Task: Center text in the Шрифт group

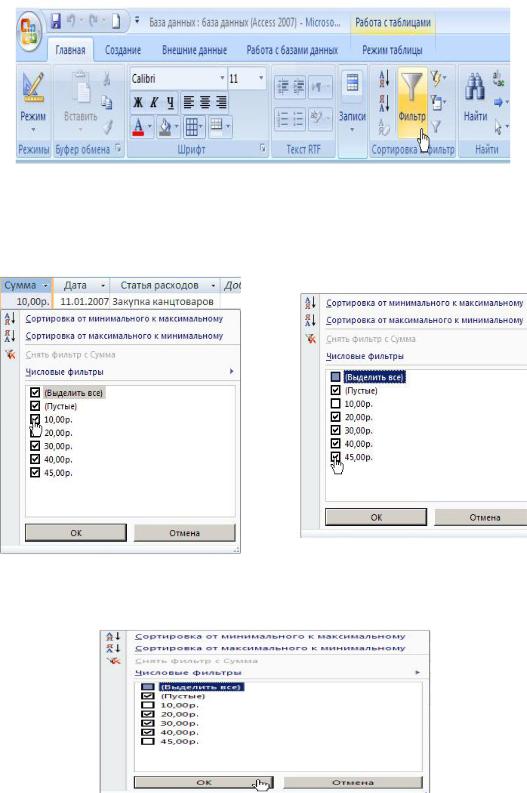Action: coord(204,103)
